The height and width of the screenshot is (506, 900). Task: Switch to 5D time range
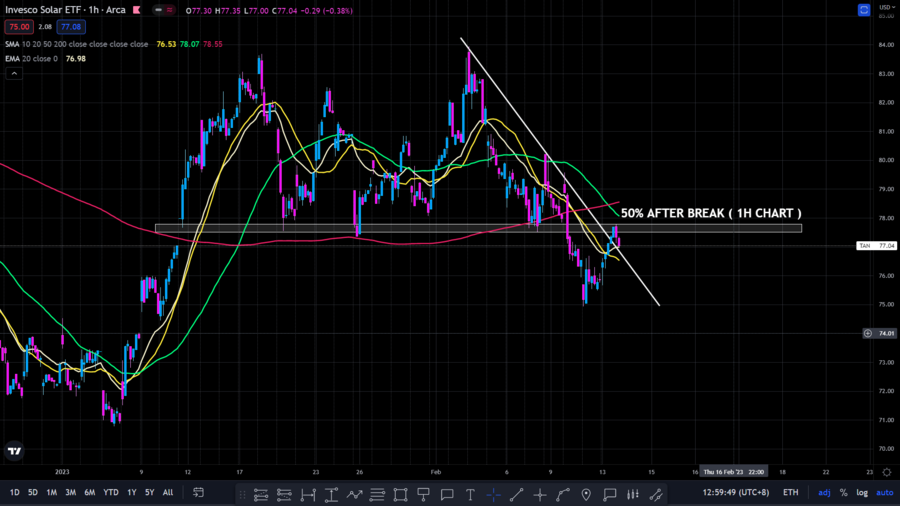click(x=33, y=492)
